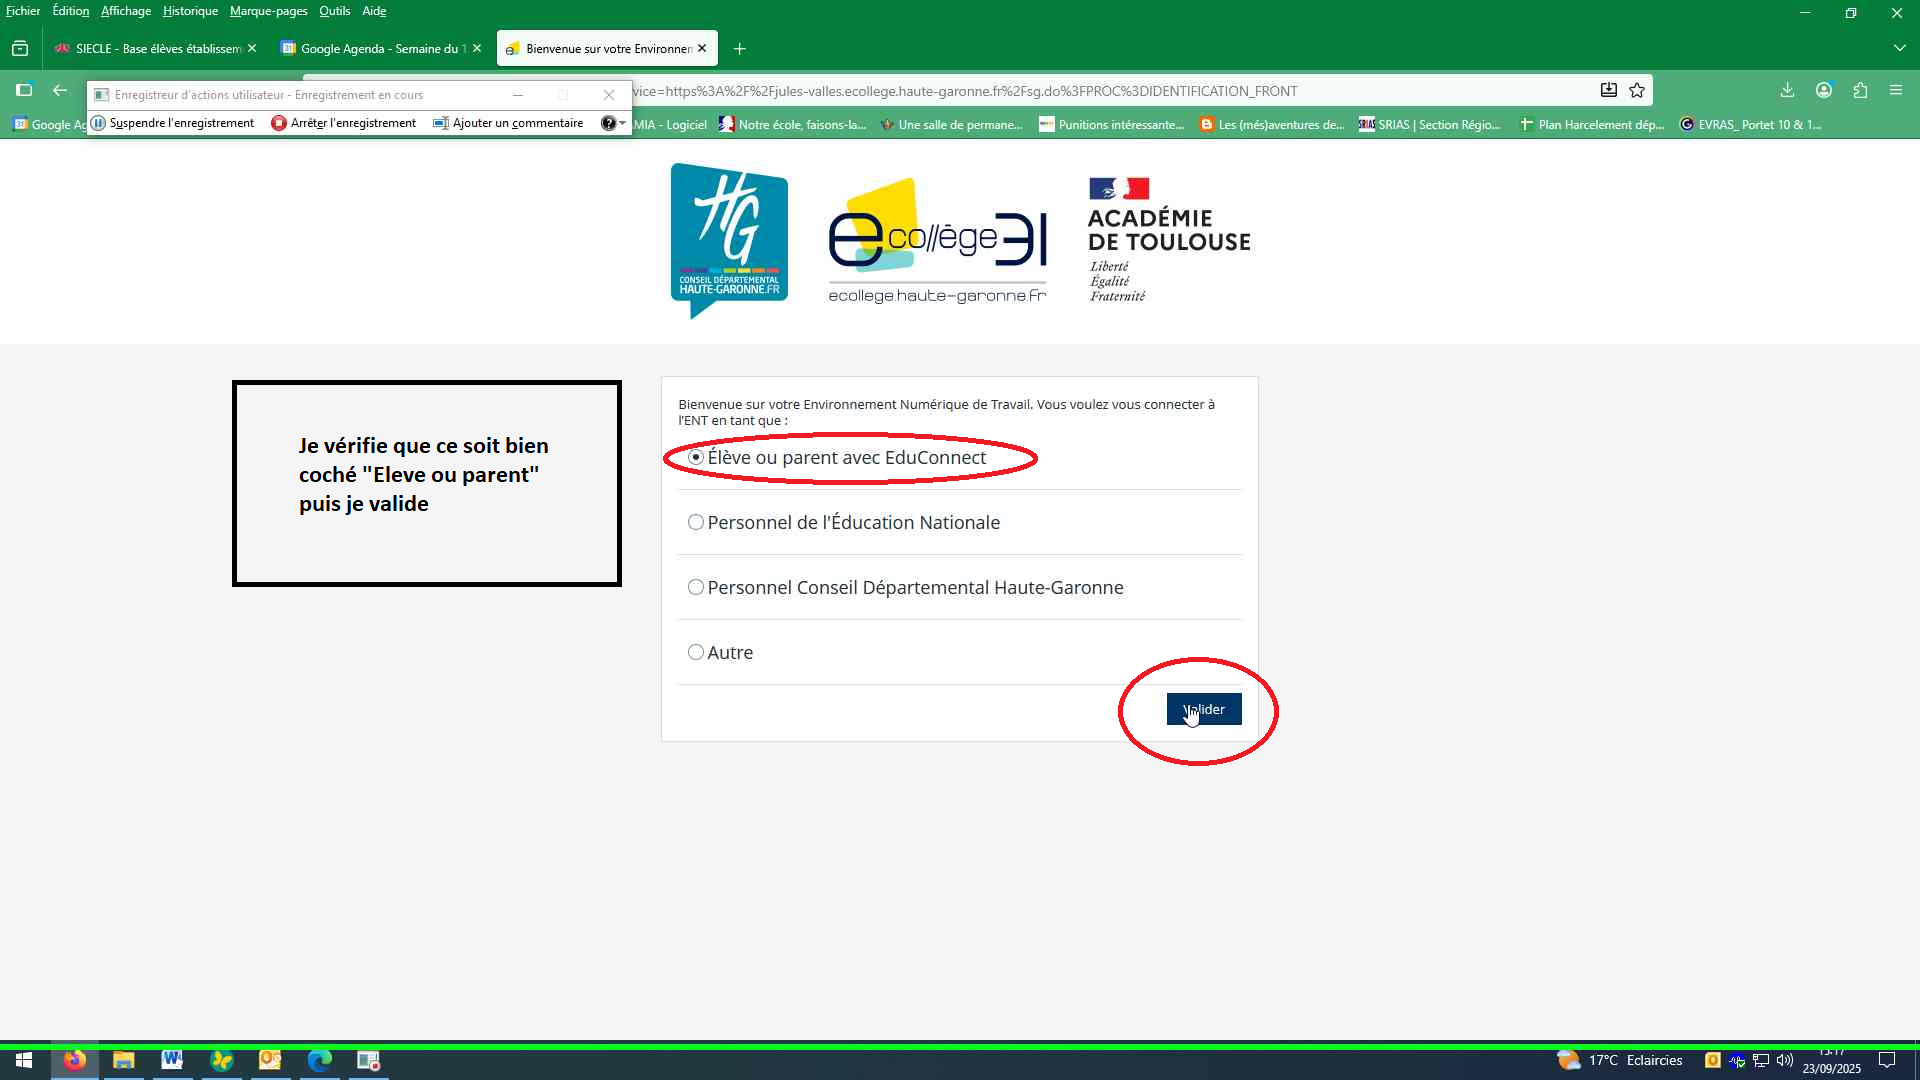
Task: Open Microsoft Edge from the taskbar
Action: (x=319, y=1060)
